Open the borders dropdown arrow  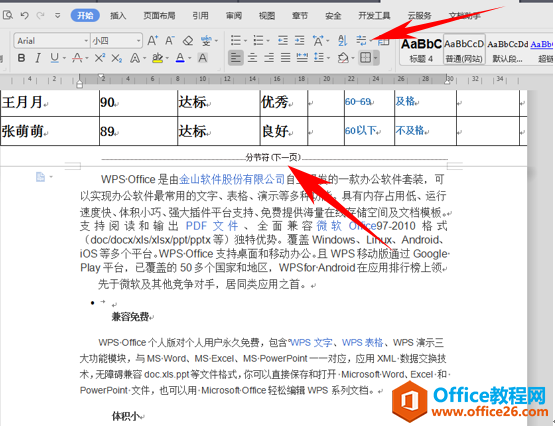(x=376, y=58)
